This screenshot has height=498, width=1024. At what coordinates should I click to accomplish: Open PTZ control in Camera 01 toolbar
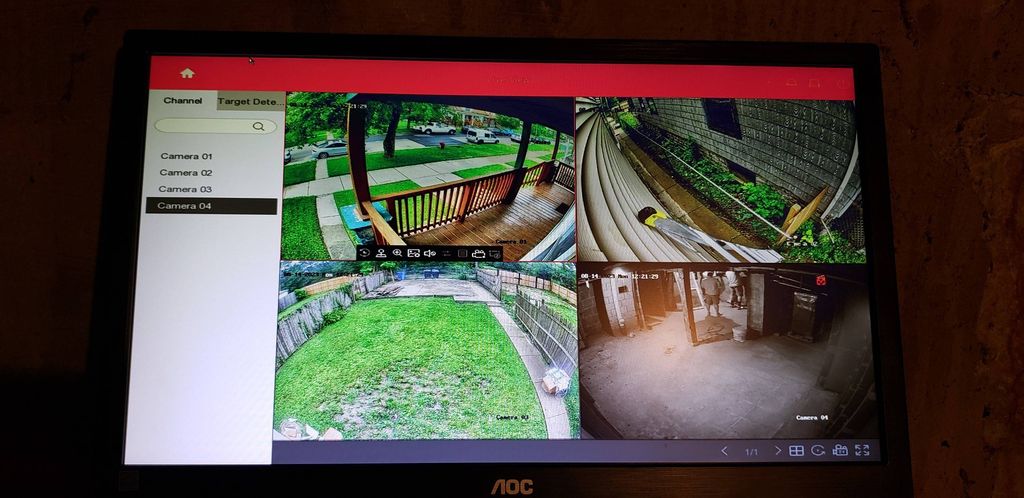[x=381, y=253]
